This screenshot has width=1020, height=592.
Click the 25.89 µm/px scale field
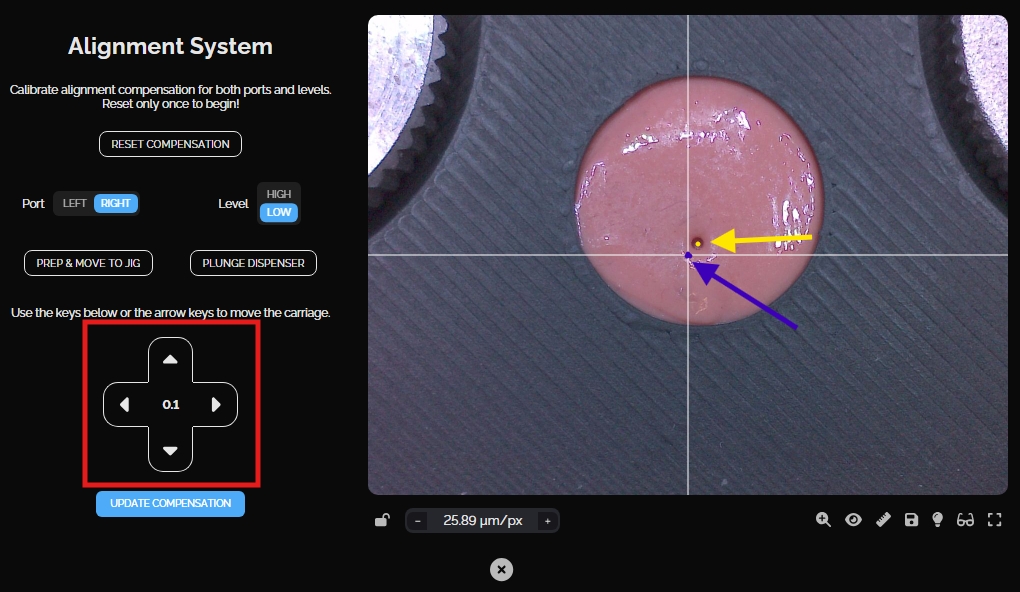482,521
